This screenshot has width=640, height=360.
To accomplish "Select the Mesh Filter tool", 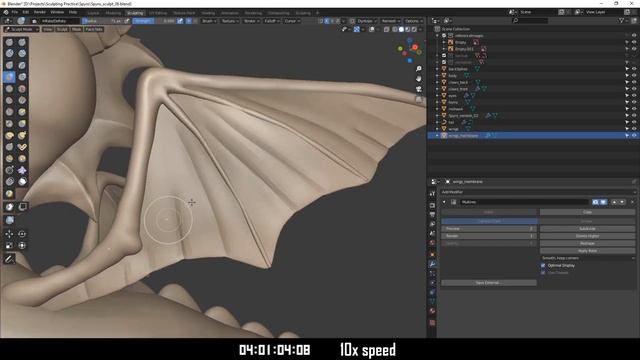I will (9, 220).
